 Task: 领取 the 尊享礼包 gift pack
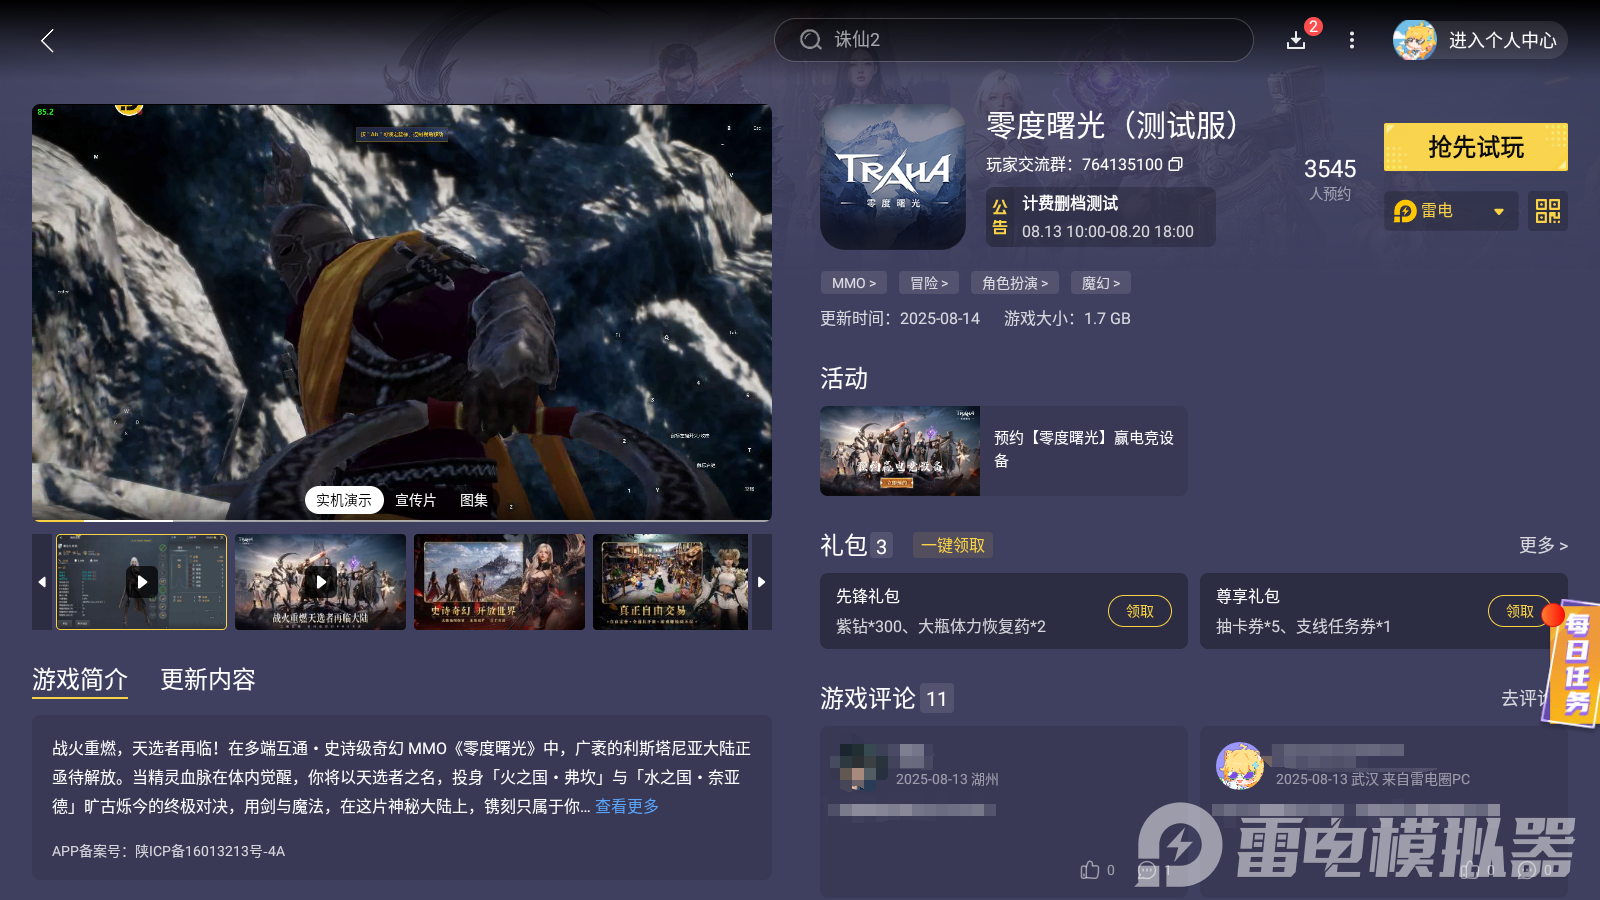(1518, 611)
